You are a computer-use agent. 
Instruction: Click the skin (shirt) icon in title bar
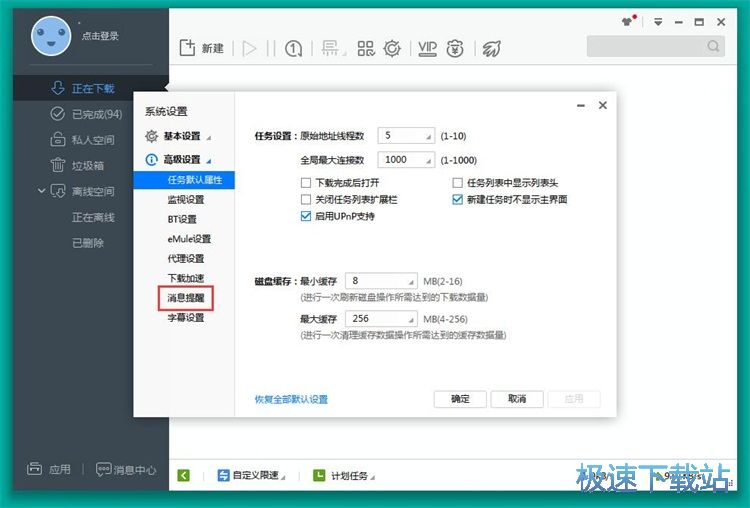628,20
